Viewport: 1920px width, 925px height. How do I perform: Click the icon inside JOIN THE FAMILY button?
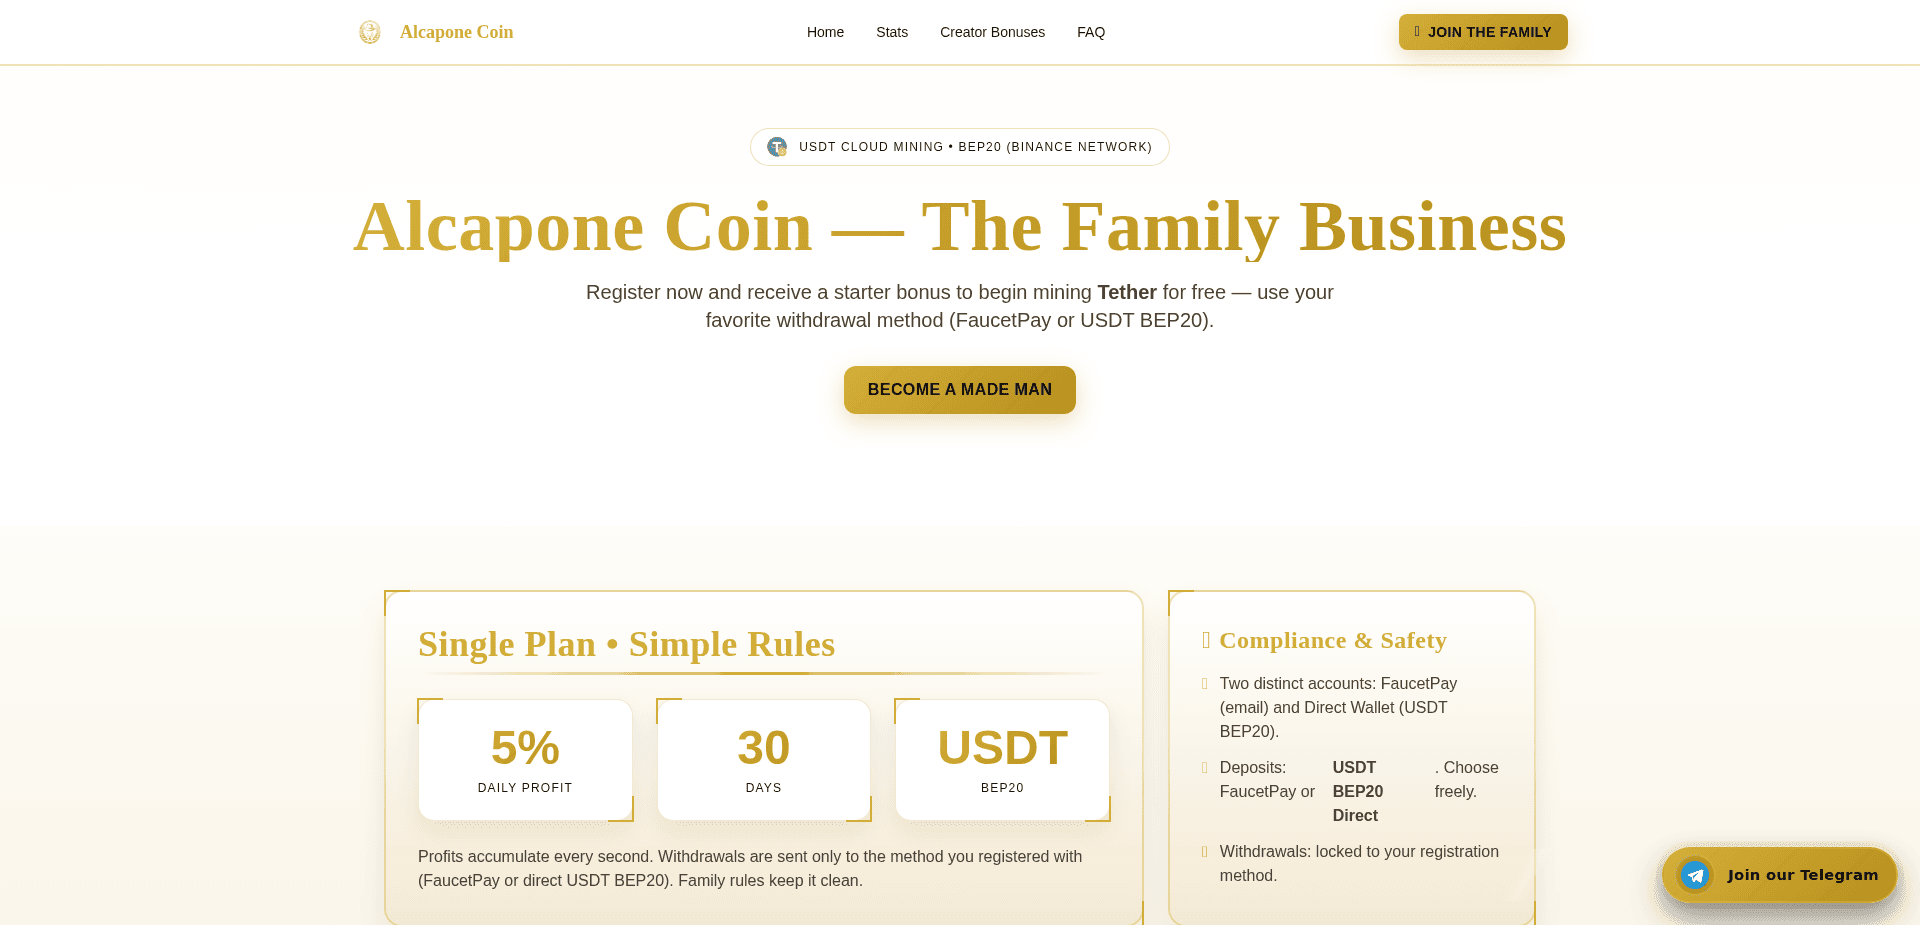click(1417, 31)
